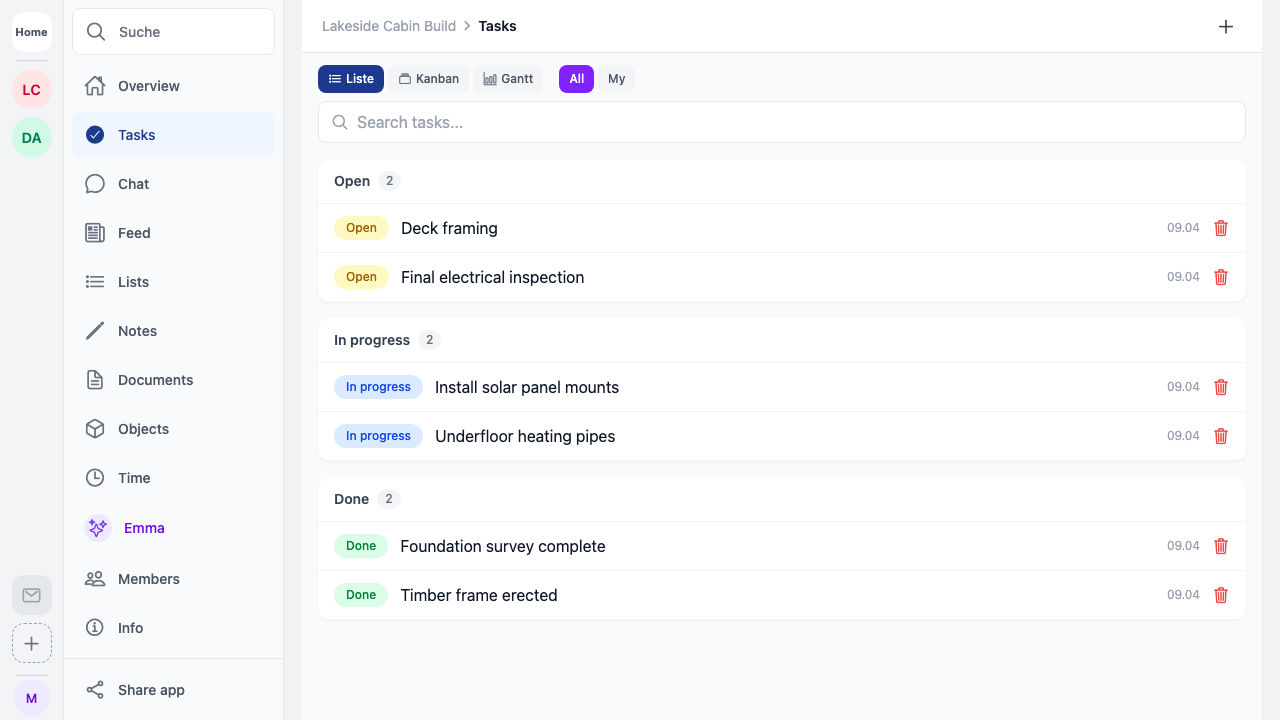Select the All tasks filter
The image size is (1280, 720).
[x=576, y=79]
